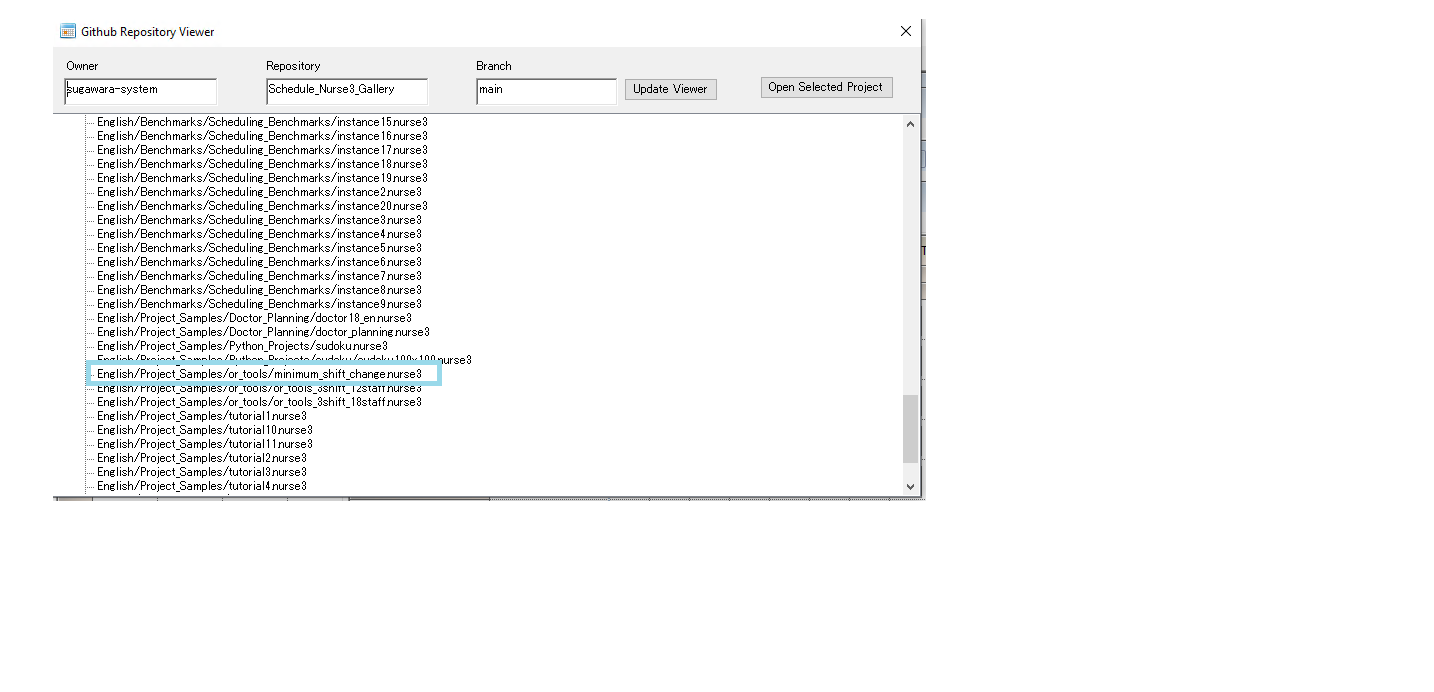1434x692 pixels.
Task: Click the file list vertical scrollbar thumb
Action: click(x=910, y=428)
